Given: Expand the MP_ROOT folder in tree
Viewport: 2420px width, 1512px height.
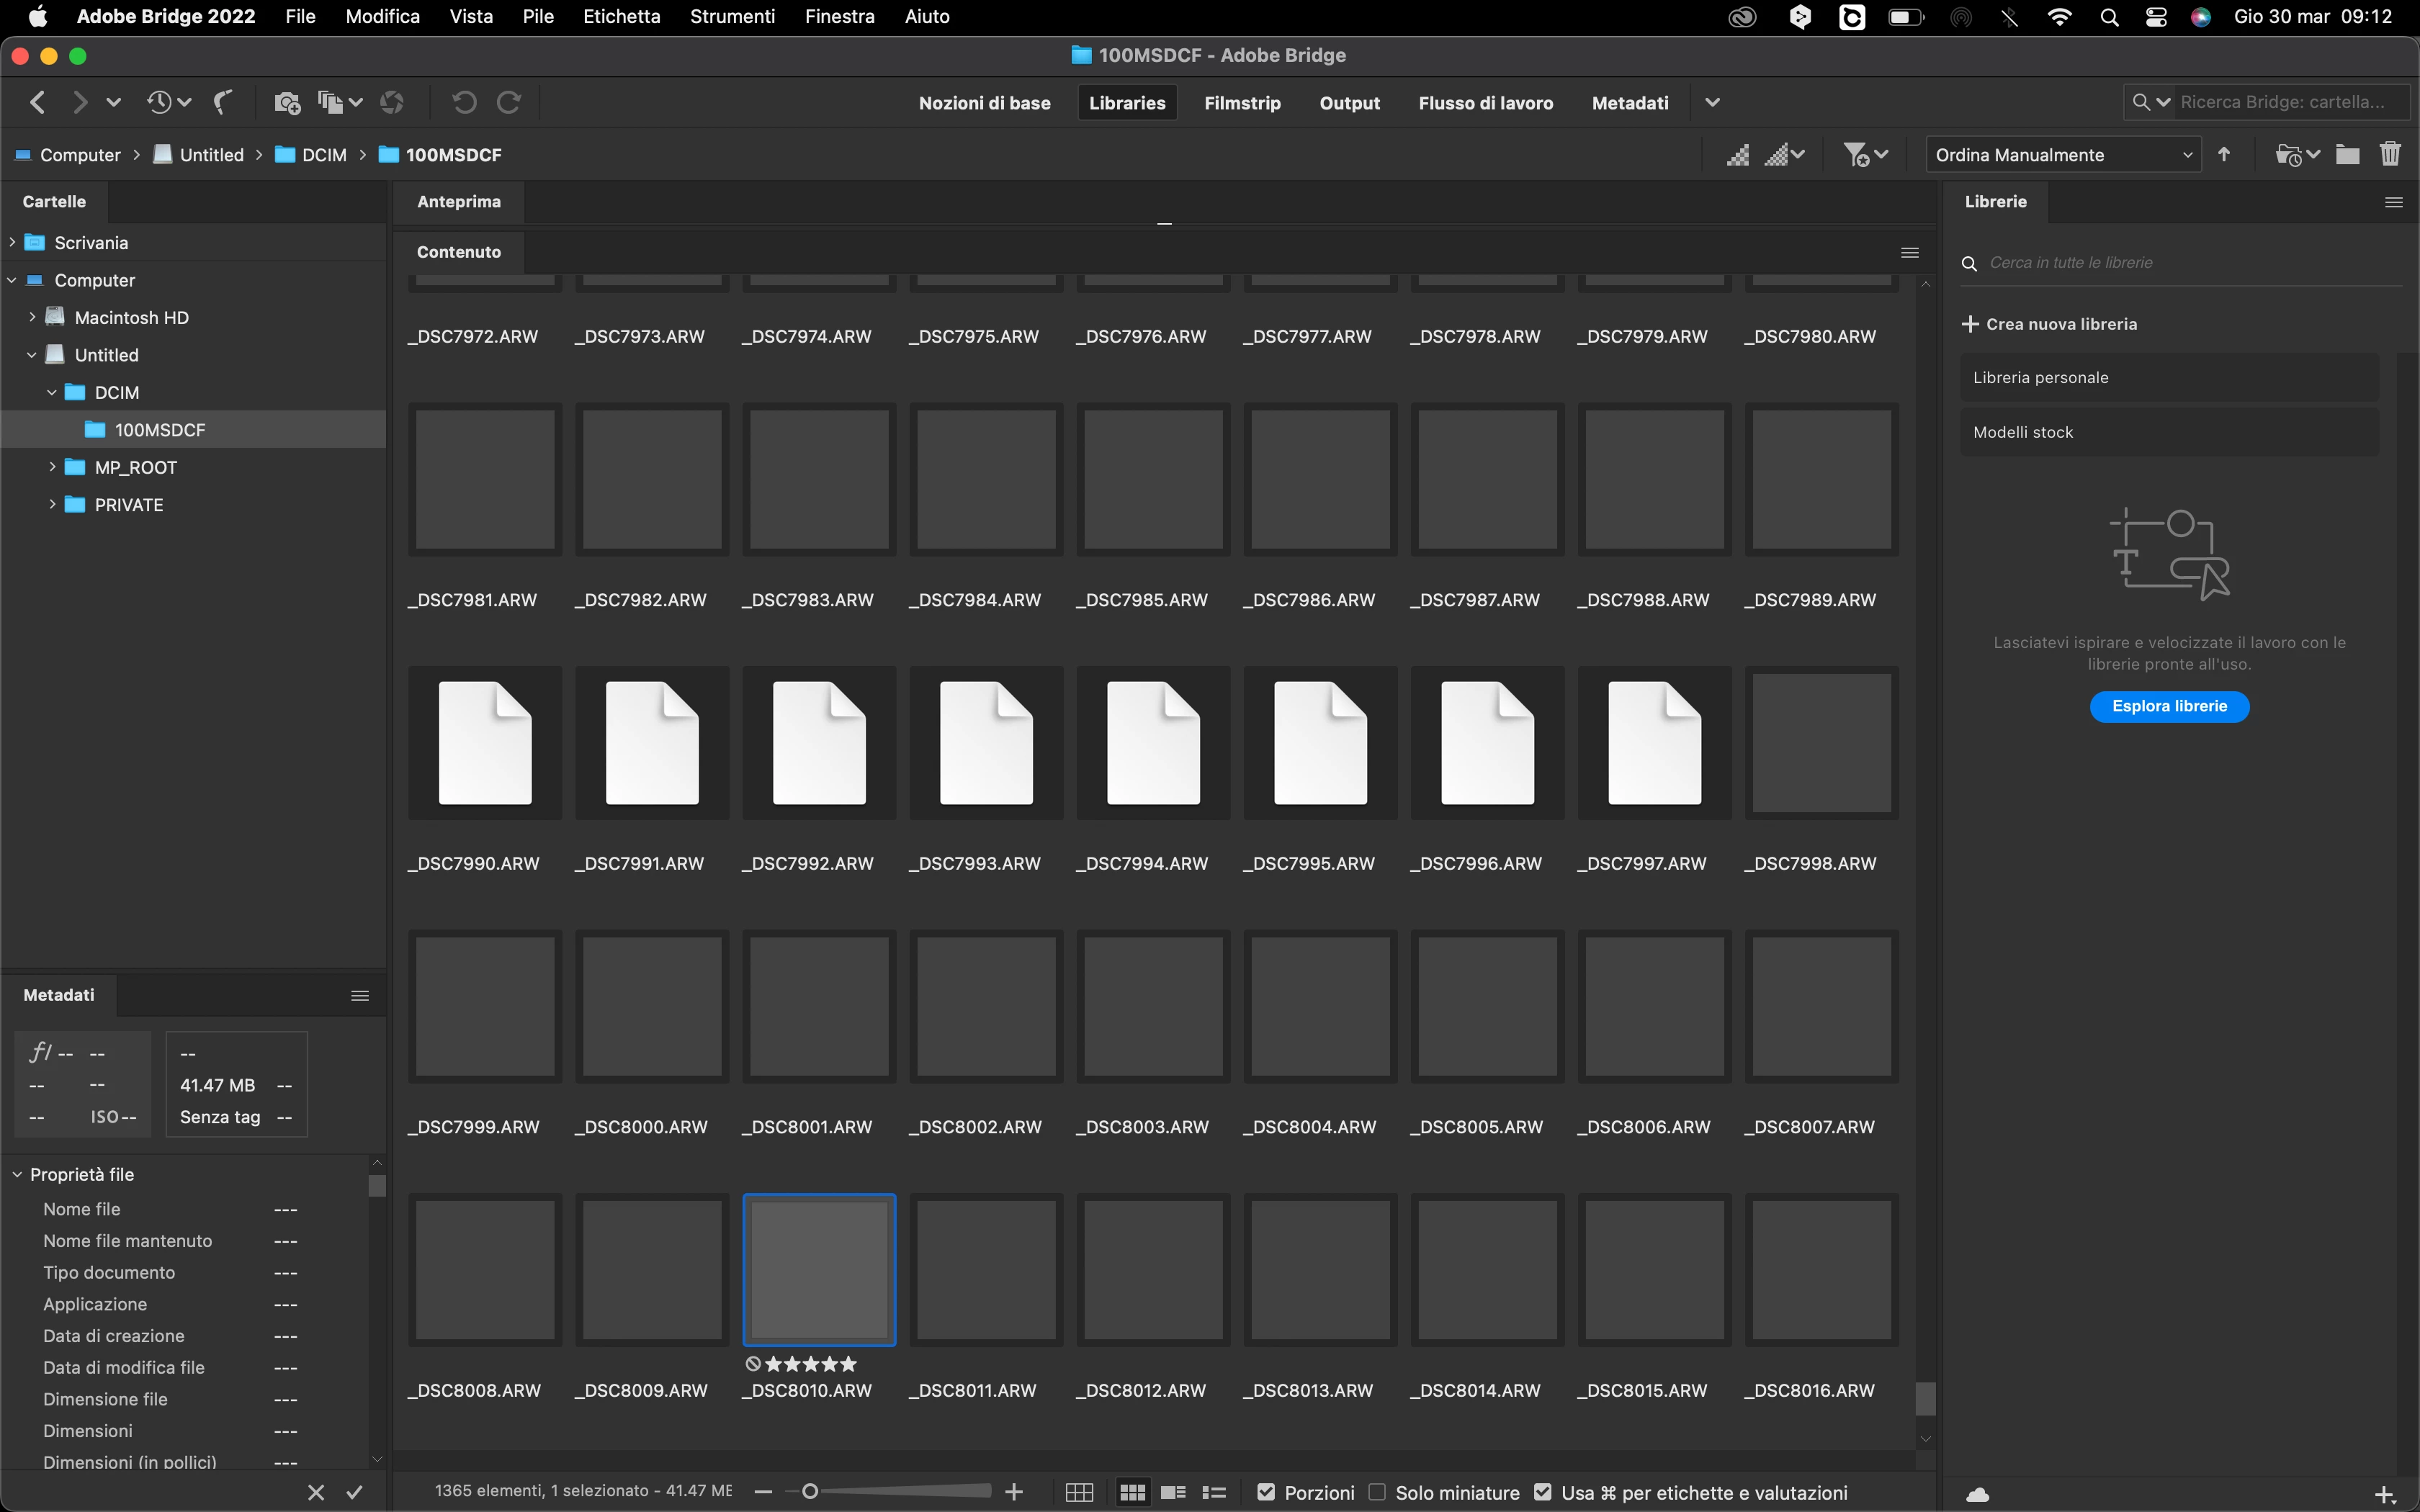Looking at the screenshot, I should pos(52,467).
